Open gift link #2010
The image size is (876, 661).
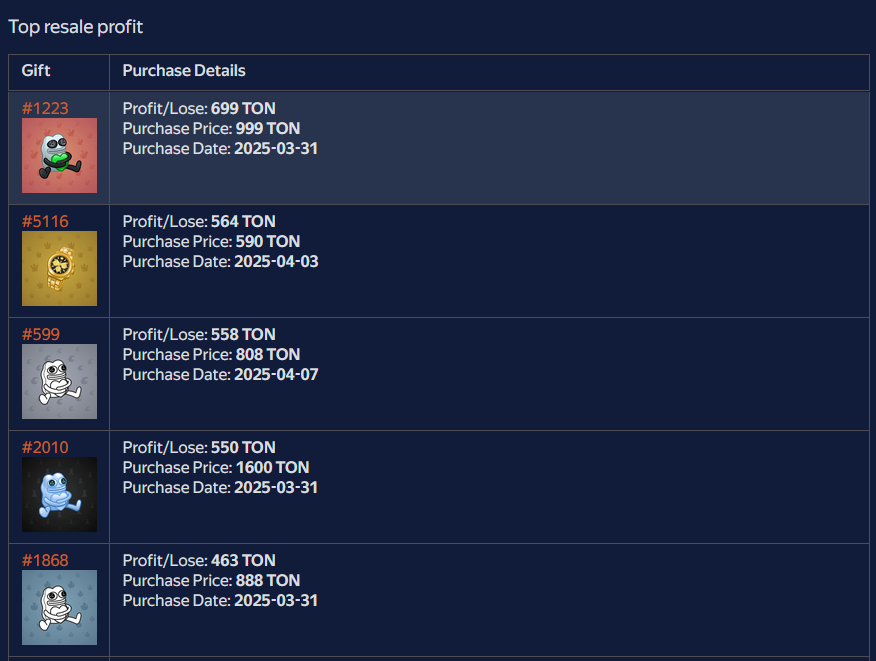[45, 447]
